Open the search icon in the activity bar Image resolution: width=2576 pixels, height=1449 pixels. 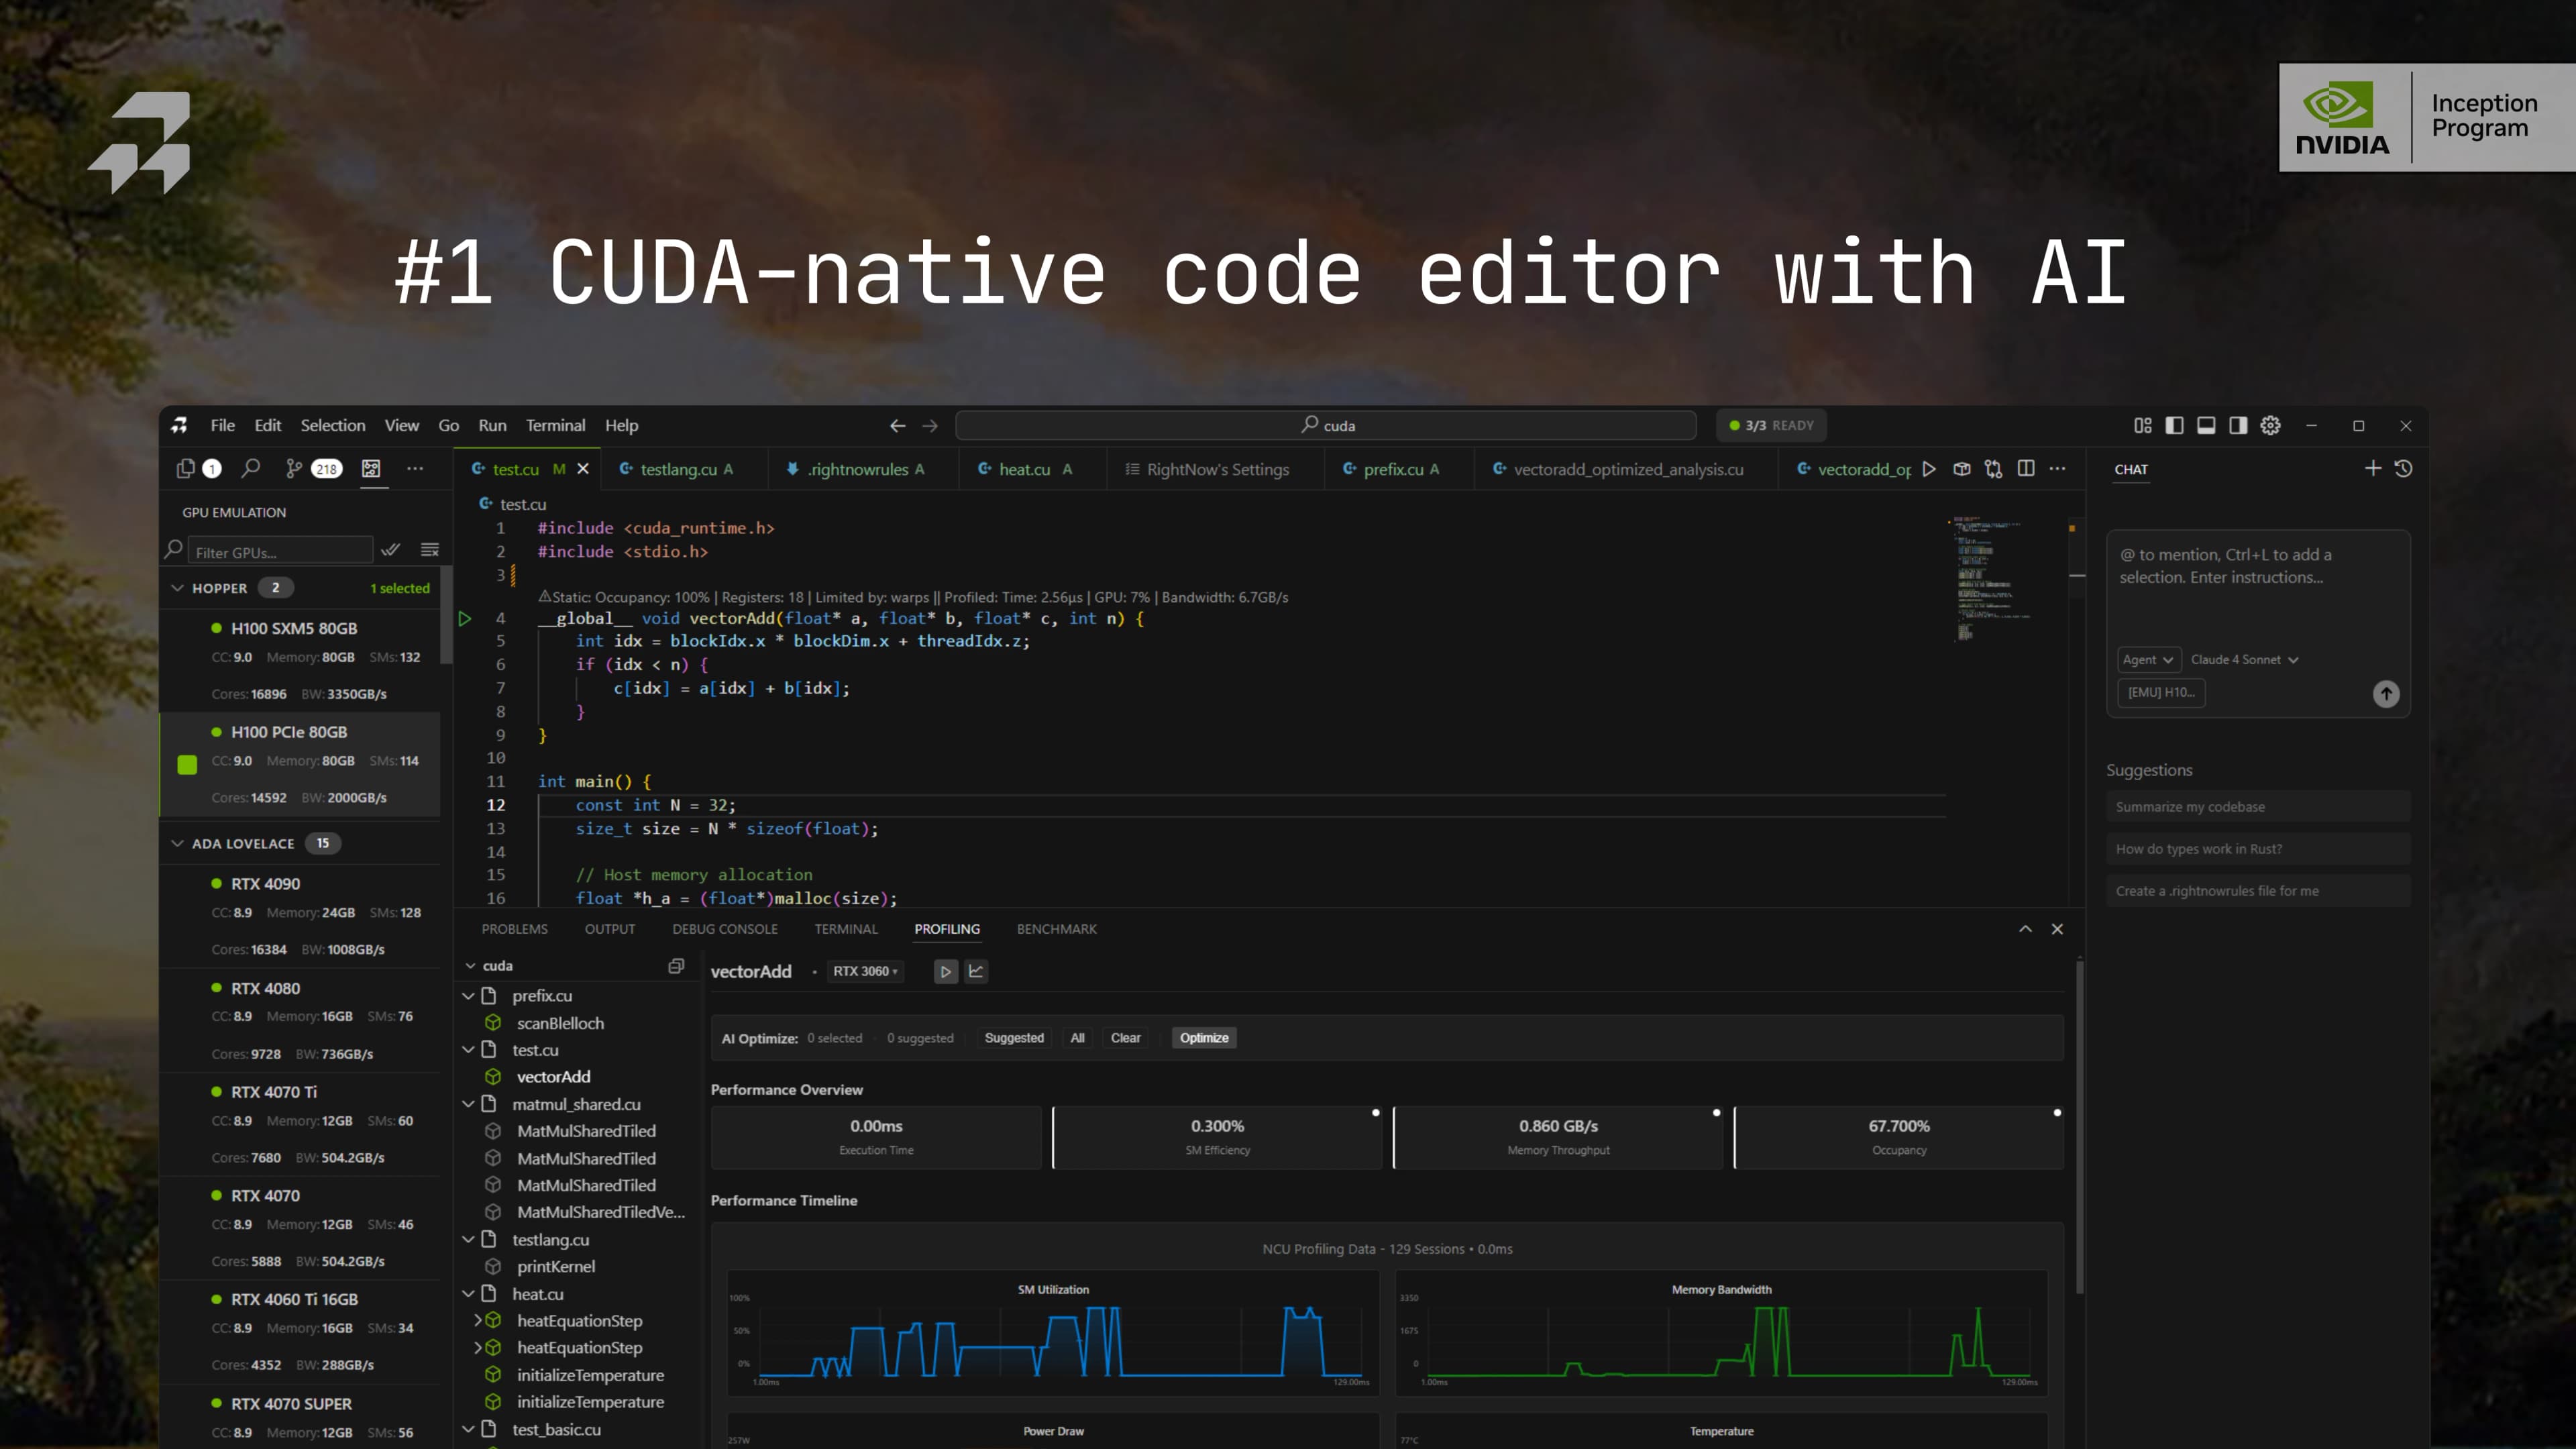click(251, 468)
